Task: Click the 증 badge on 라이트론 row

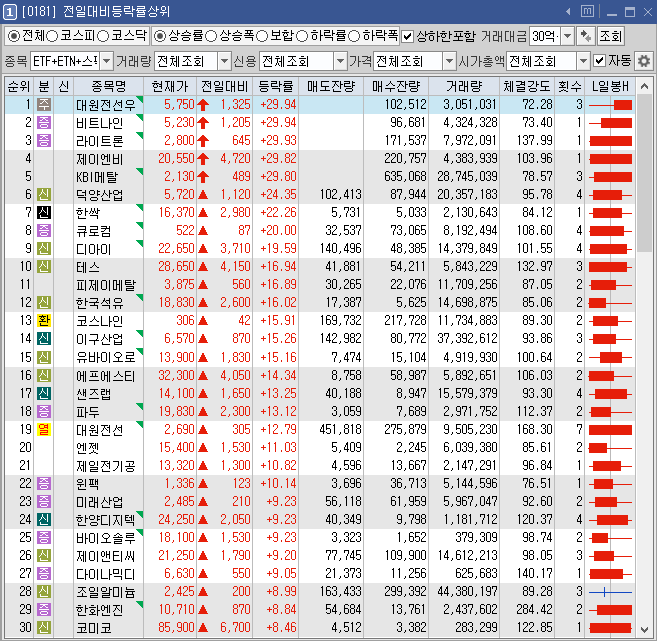Action: 44,140
